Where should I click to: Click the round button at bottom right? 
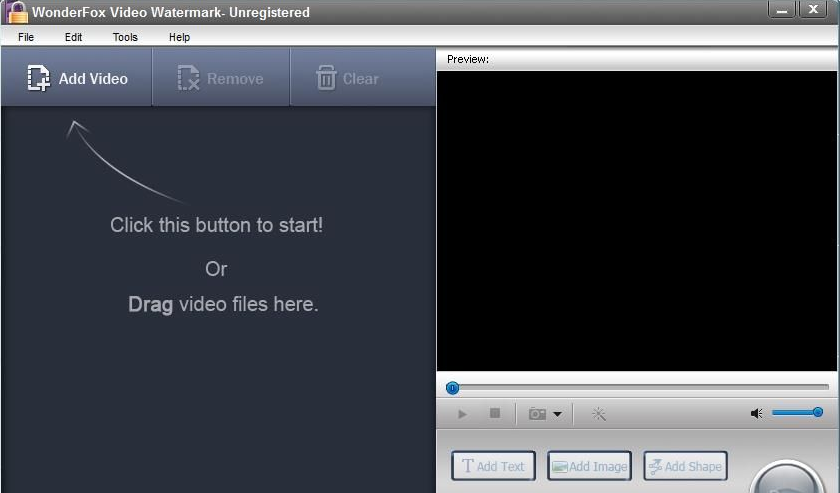point(786,477)
